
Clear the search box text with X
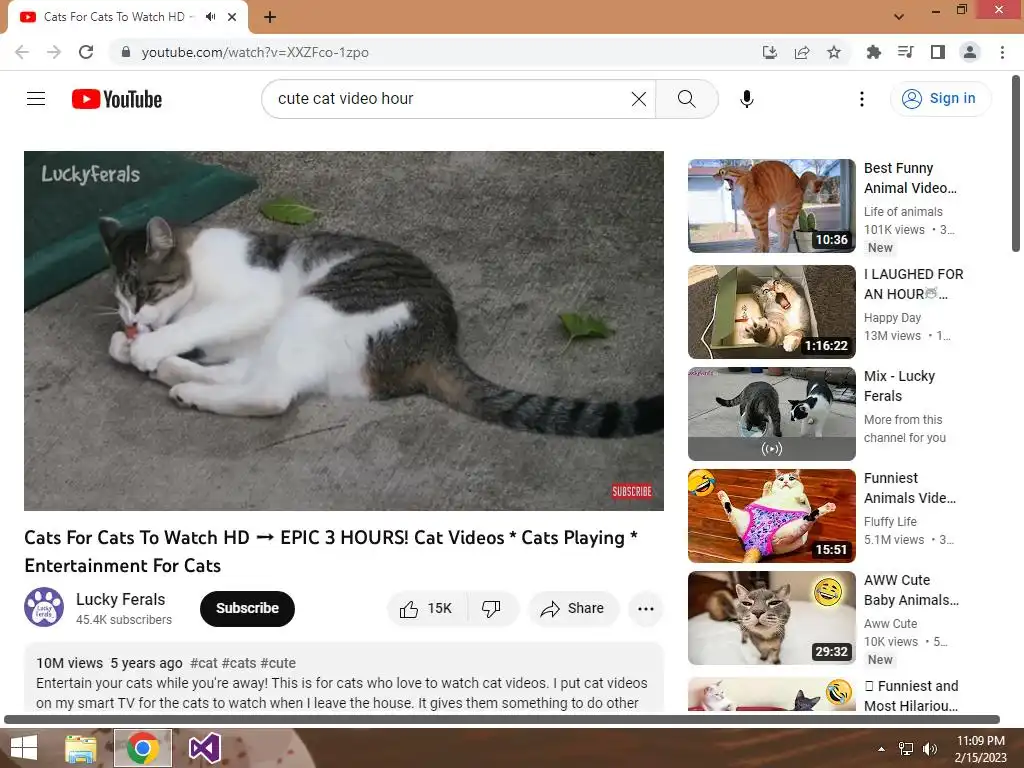click(639, 99)
